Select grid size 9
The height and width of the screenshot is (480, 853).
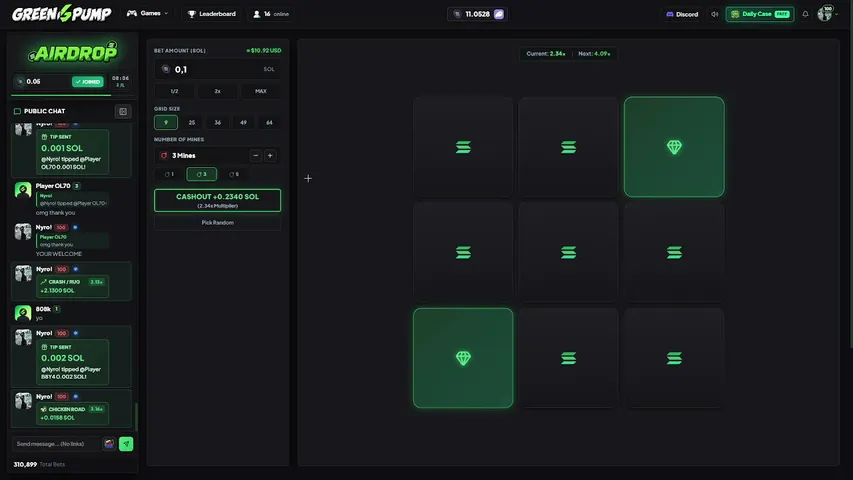166,122
